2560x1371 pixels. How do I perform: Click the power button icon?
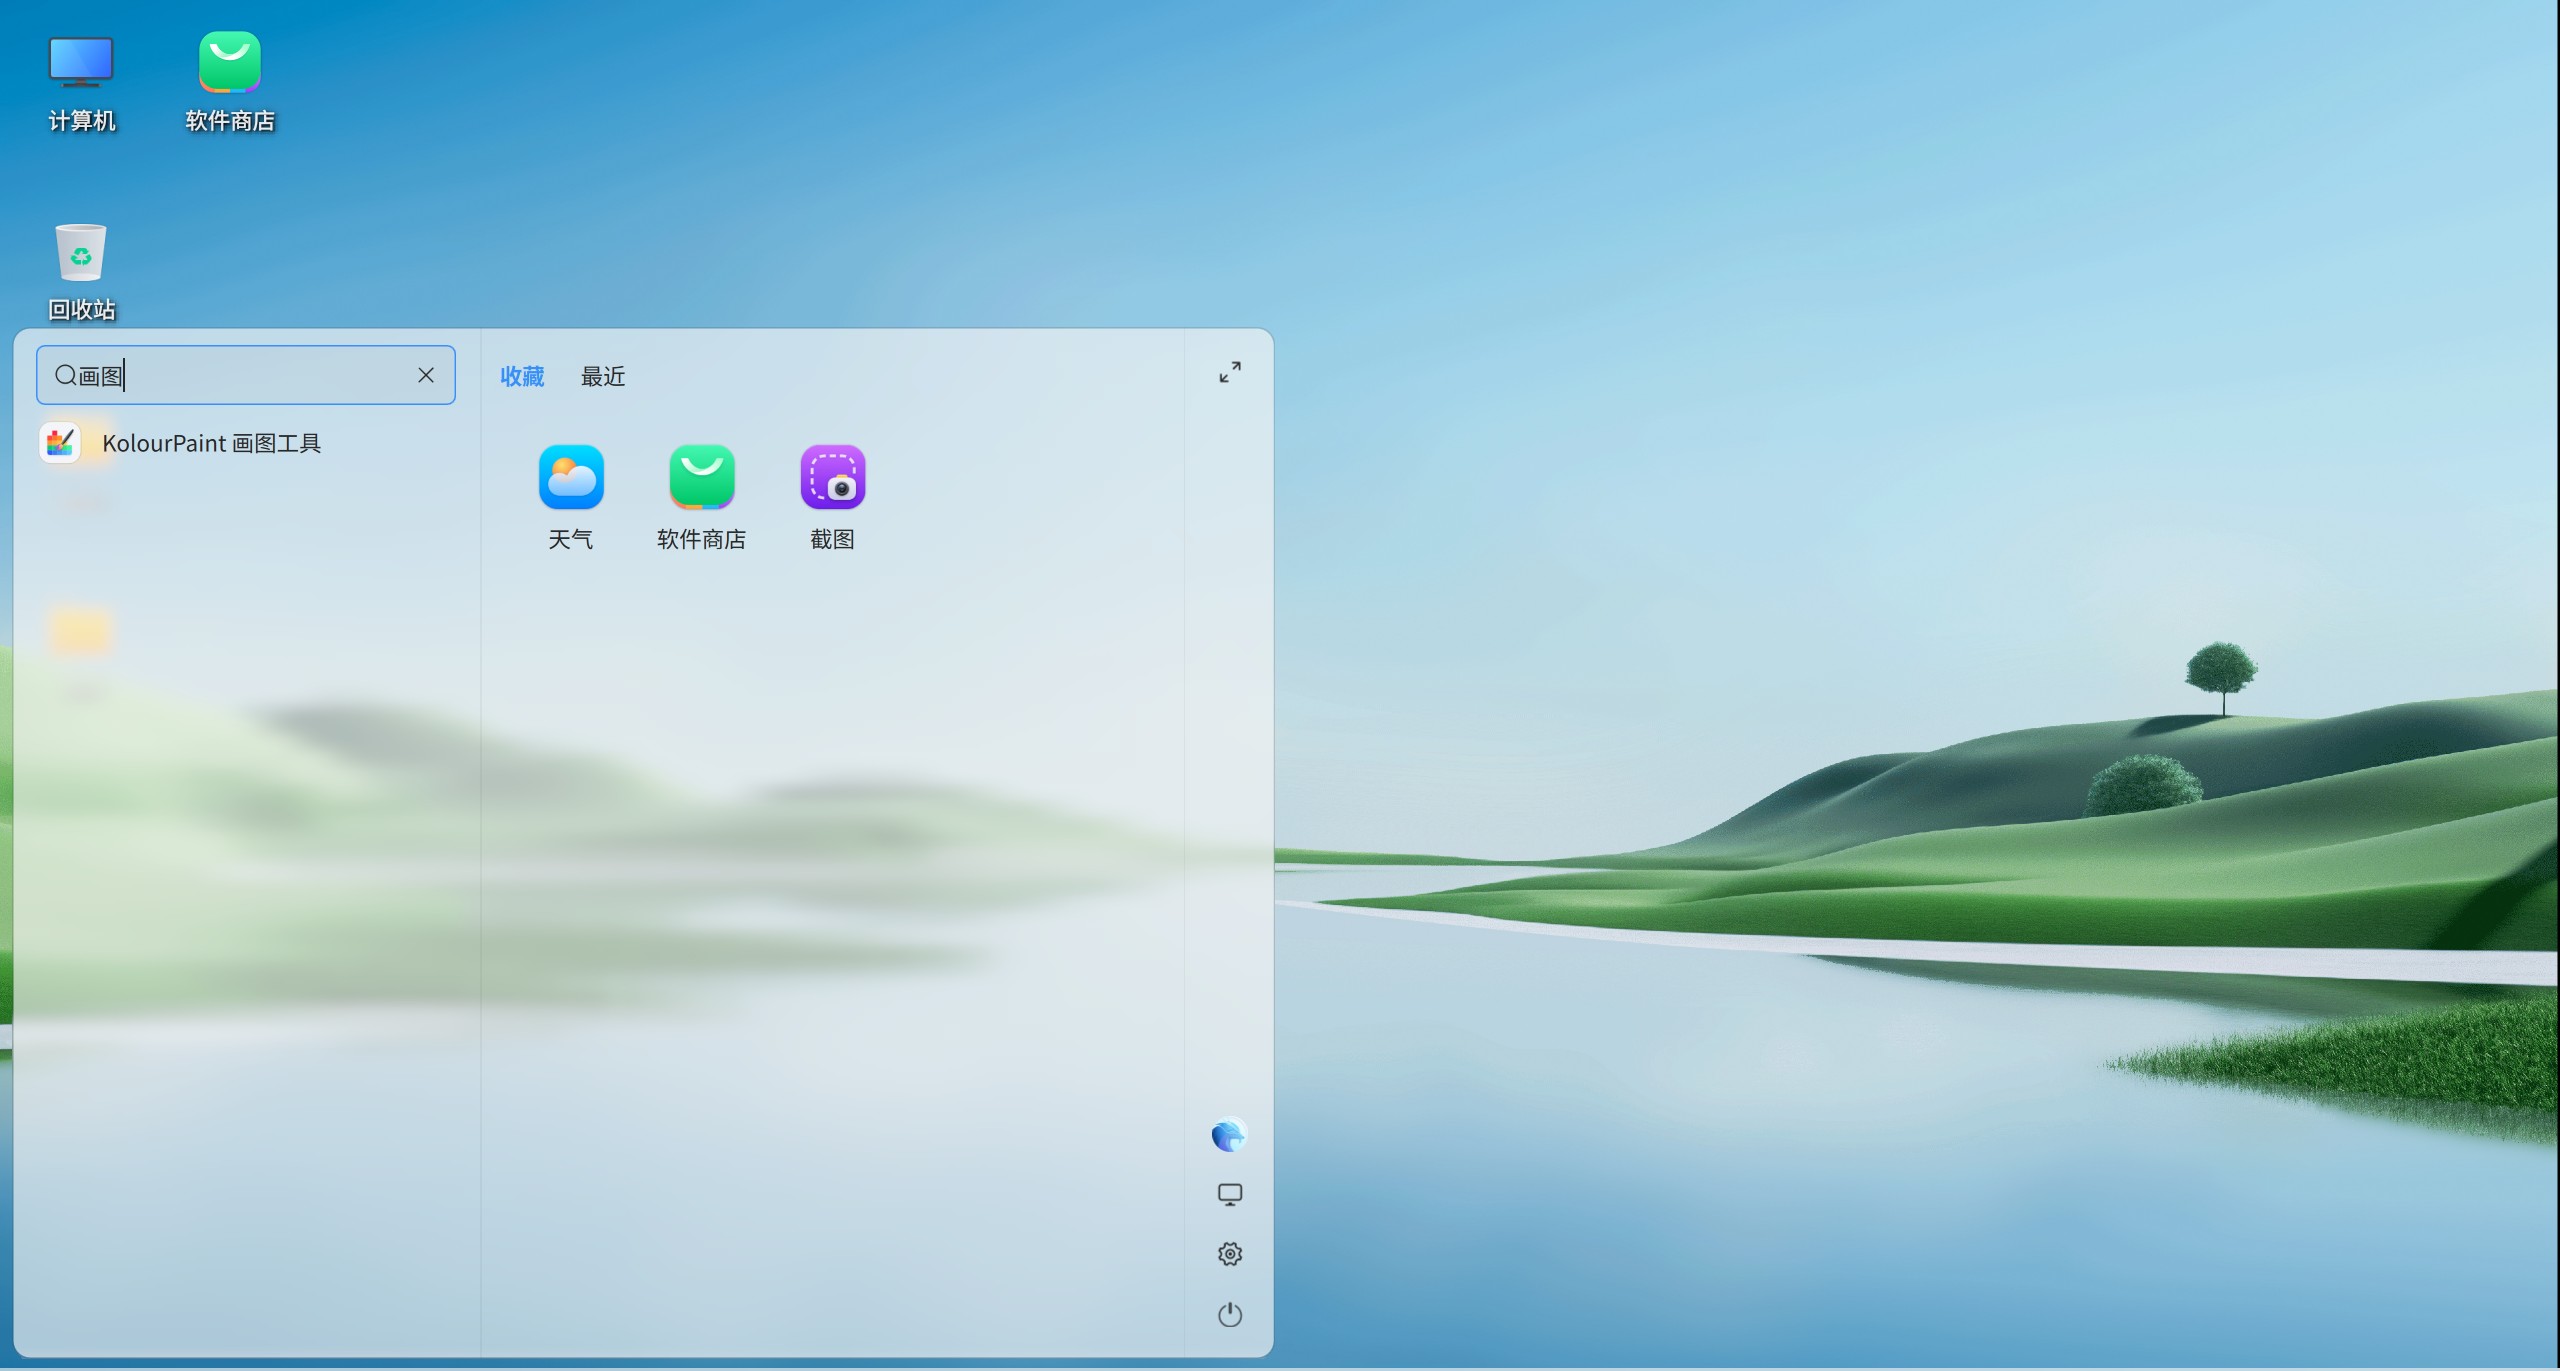1229,1314
